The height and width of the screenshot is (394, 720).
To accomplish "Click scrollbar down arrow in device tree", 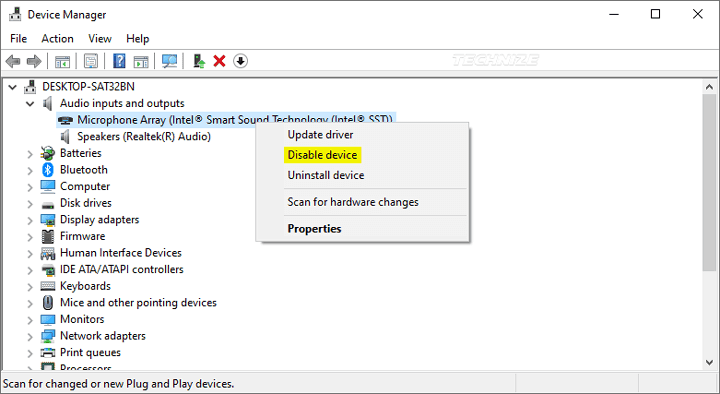I will click(x=709, y=362).
